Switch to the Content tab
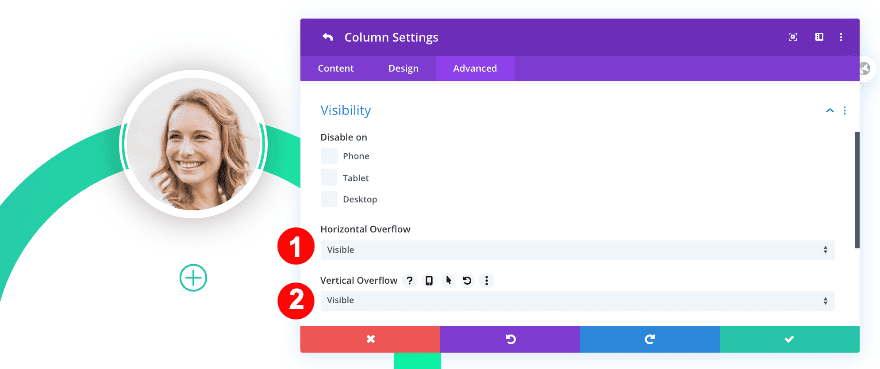The width and height of the screenshot is (880, 369). tap(336, 69)
